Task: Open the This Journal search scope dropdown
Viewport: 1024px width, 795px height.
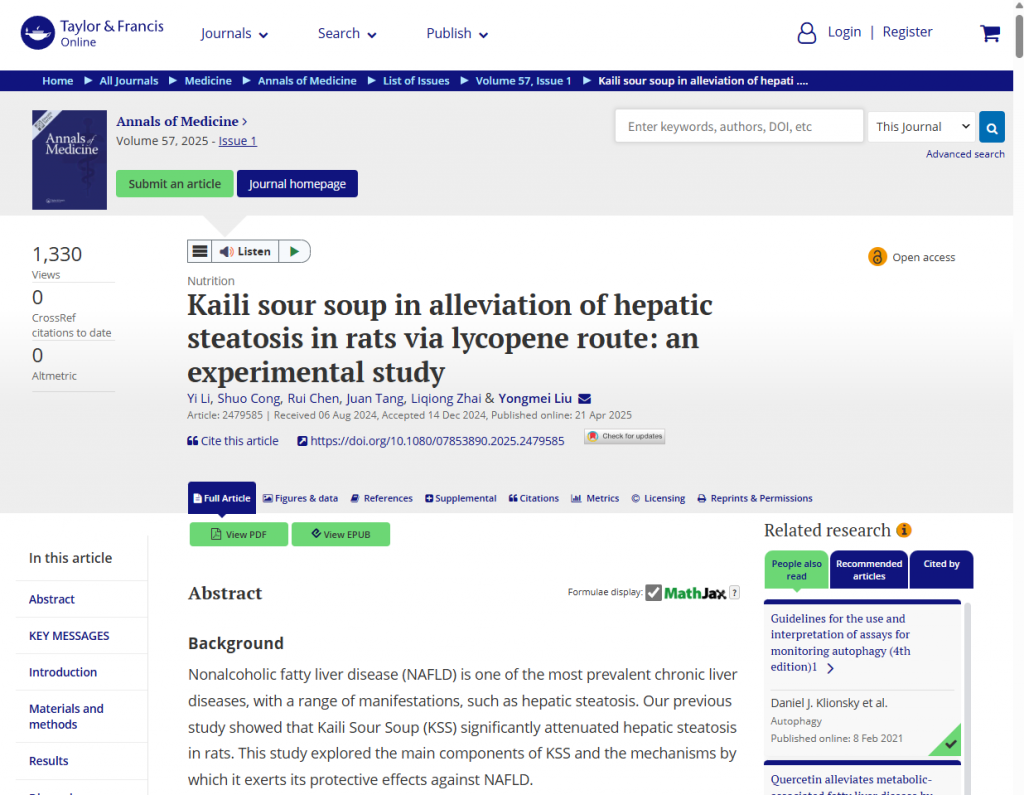Action: (921, 127)
